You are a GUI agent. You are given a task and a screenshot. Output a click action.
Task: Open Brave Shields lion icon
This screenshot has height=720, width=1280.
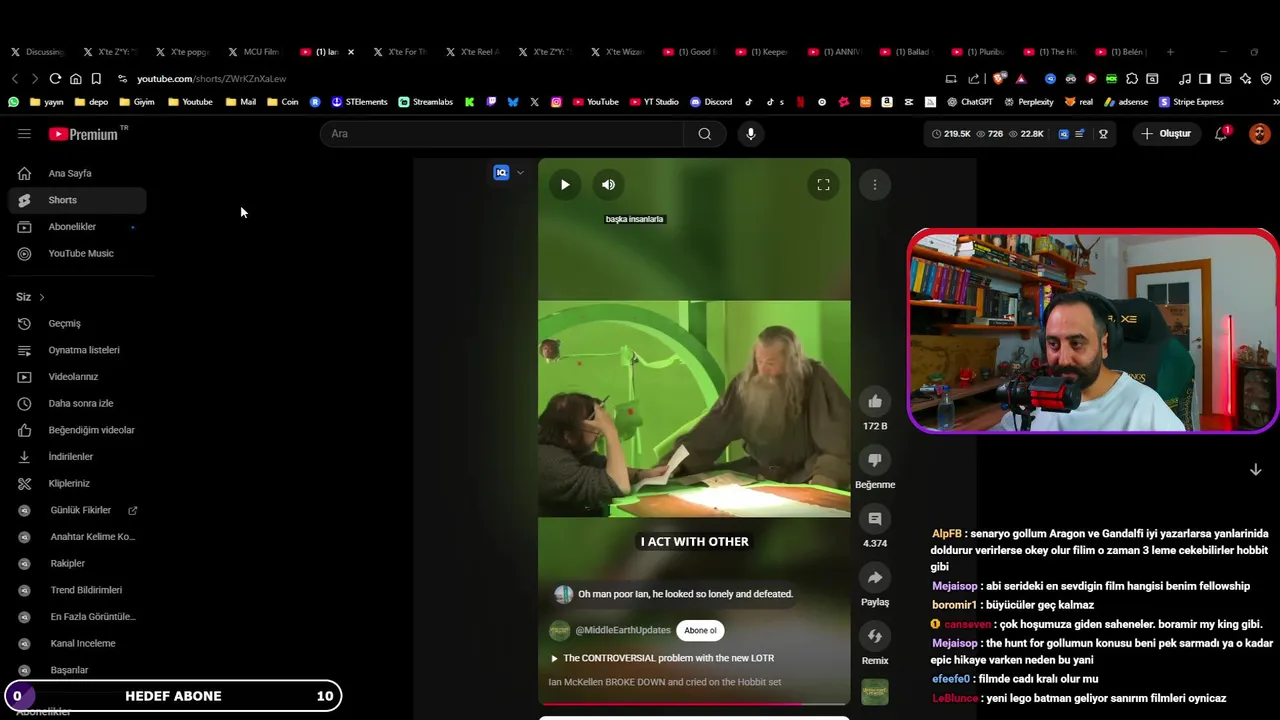click(1000, 79)
